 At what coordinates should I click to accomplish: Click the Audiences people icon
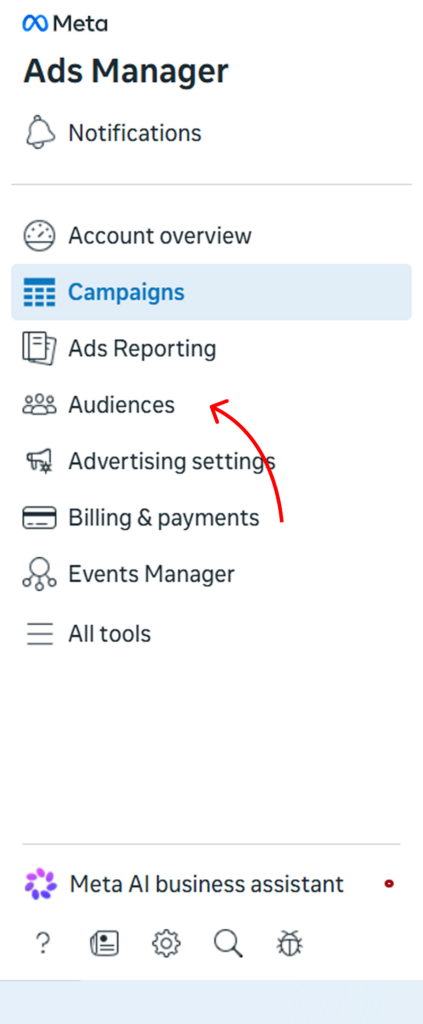pyautogui.click(x=39, y=405)
